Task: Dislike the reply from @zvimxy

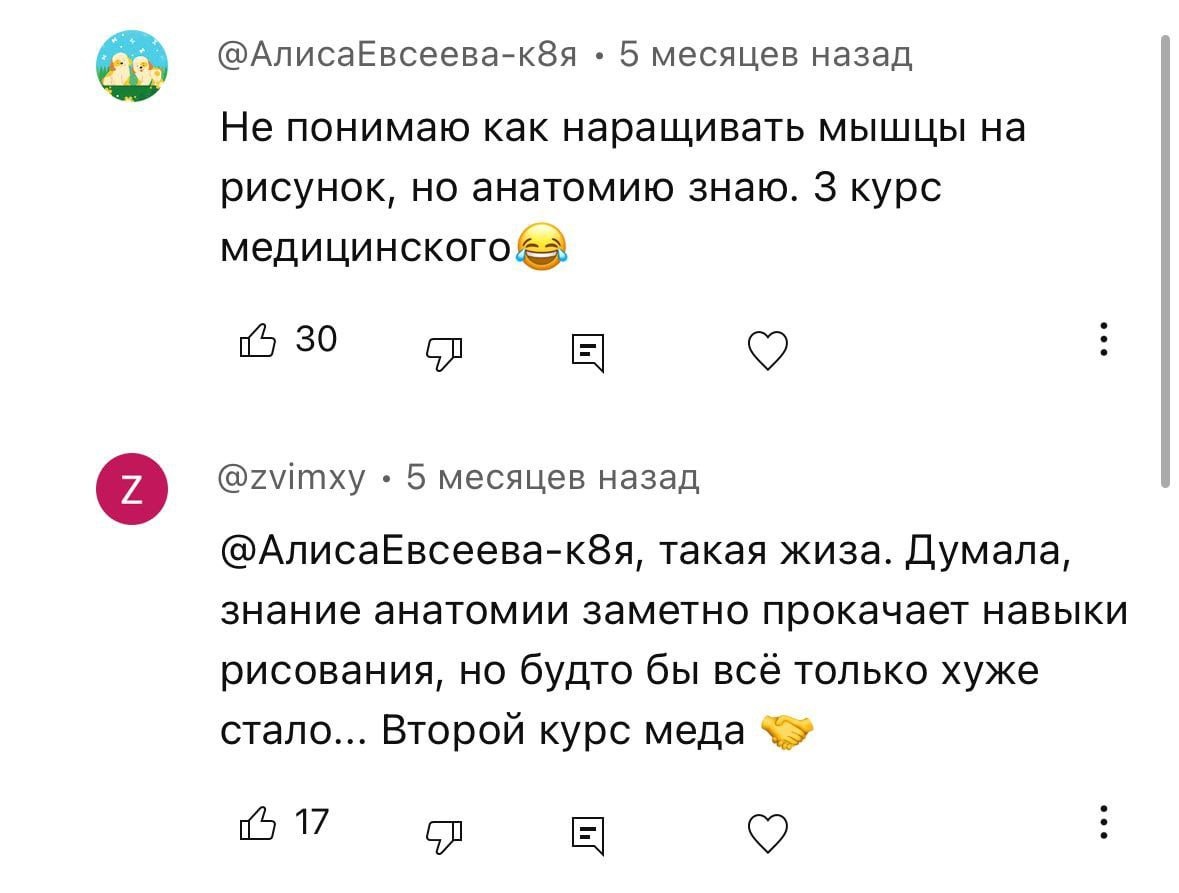Action: click(443, 836)
